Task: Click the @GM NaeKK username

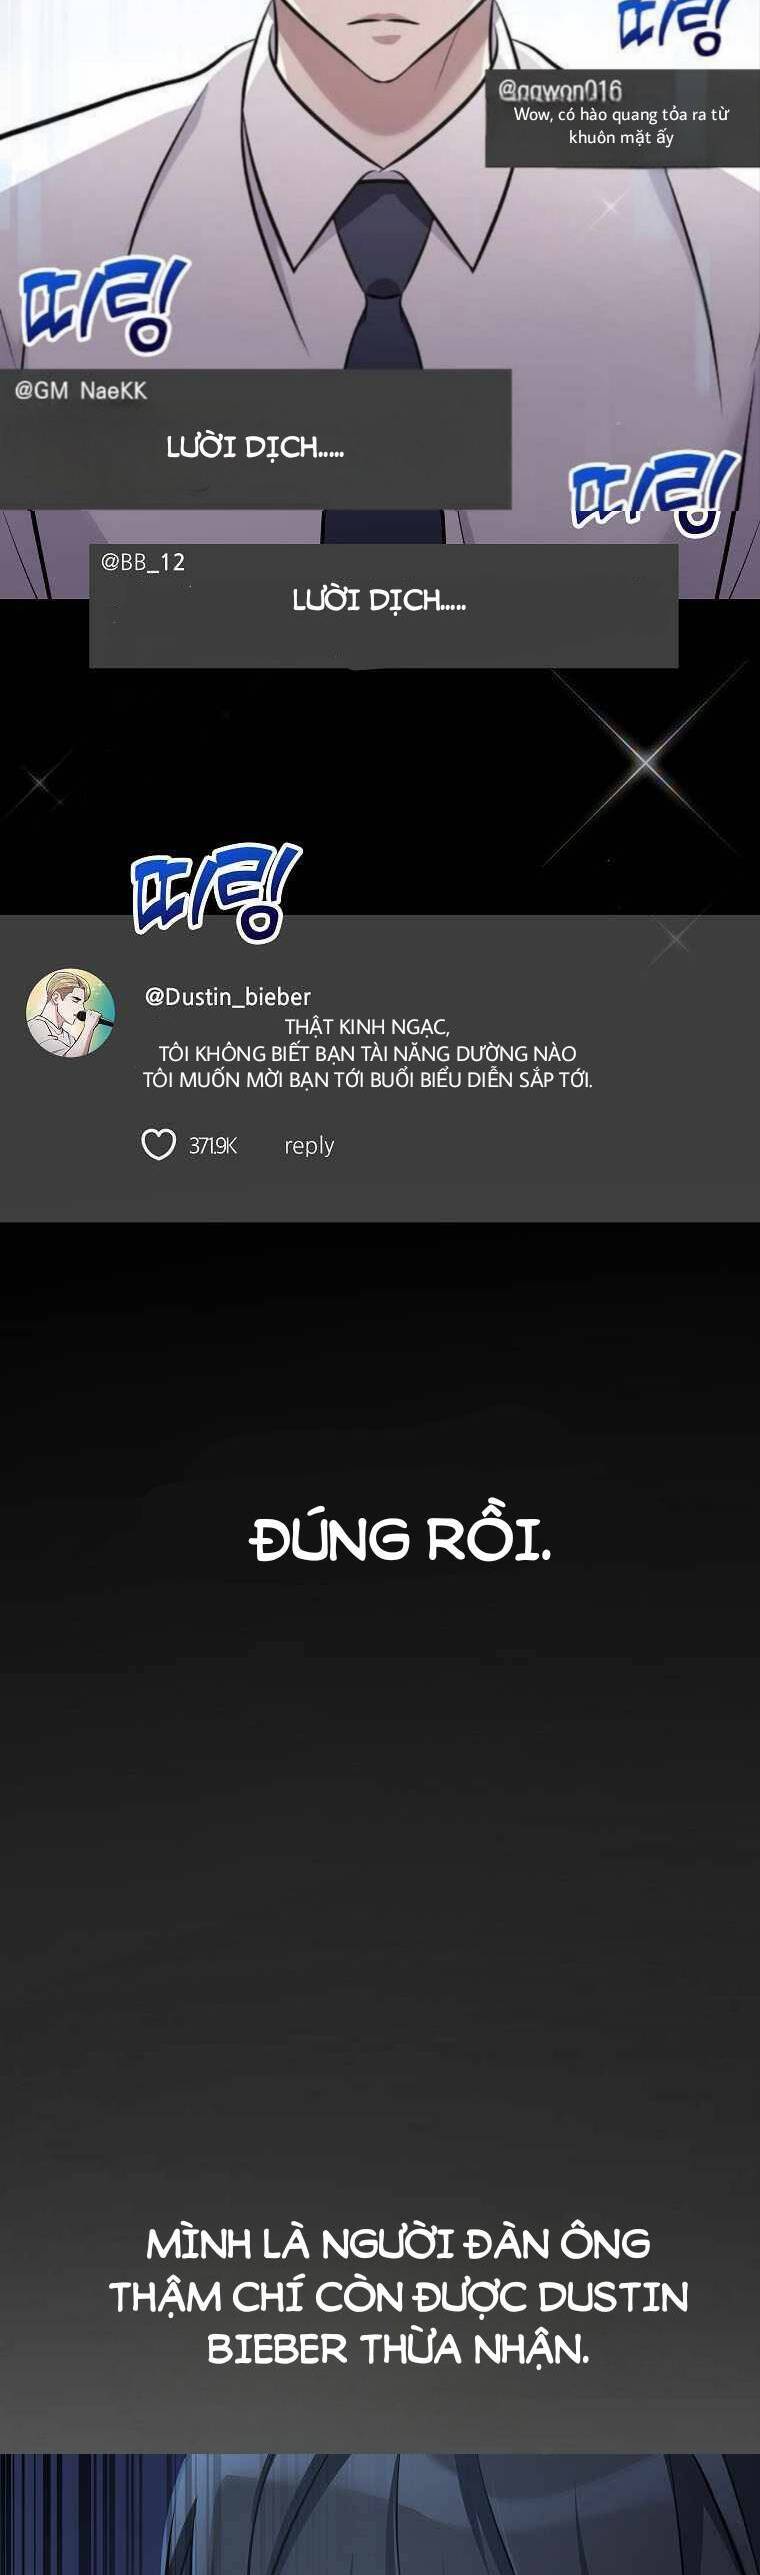Action: point(81,391)
